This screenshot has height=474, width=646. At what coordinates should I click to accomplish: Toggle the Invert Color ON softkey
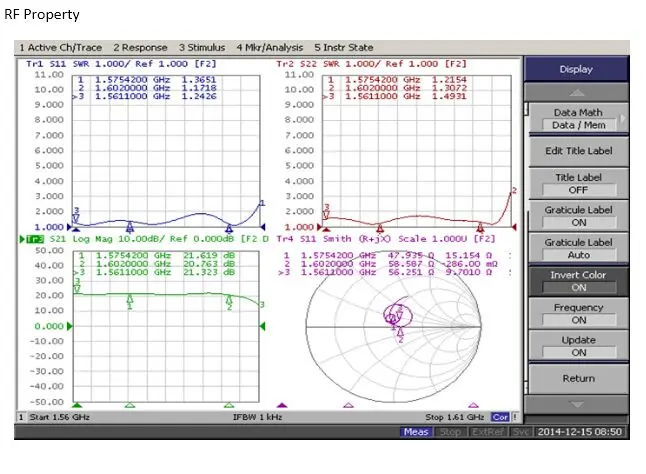[x=578, y=281]
